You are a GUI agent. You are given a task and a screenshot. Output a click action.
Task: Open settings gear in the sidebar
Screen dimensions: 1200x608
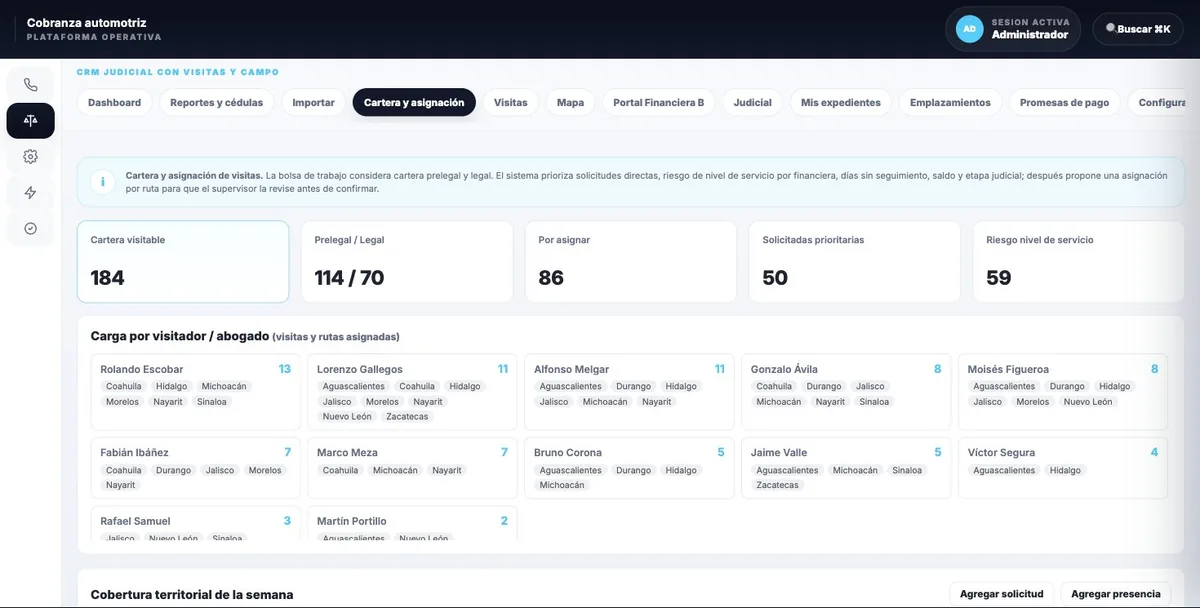[31, 157]
